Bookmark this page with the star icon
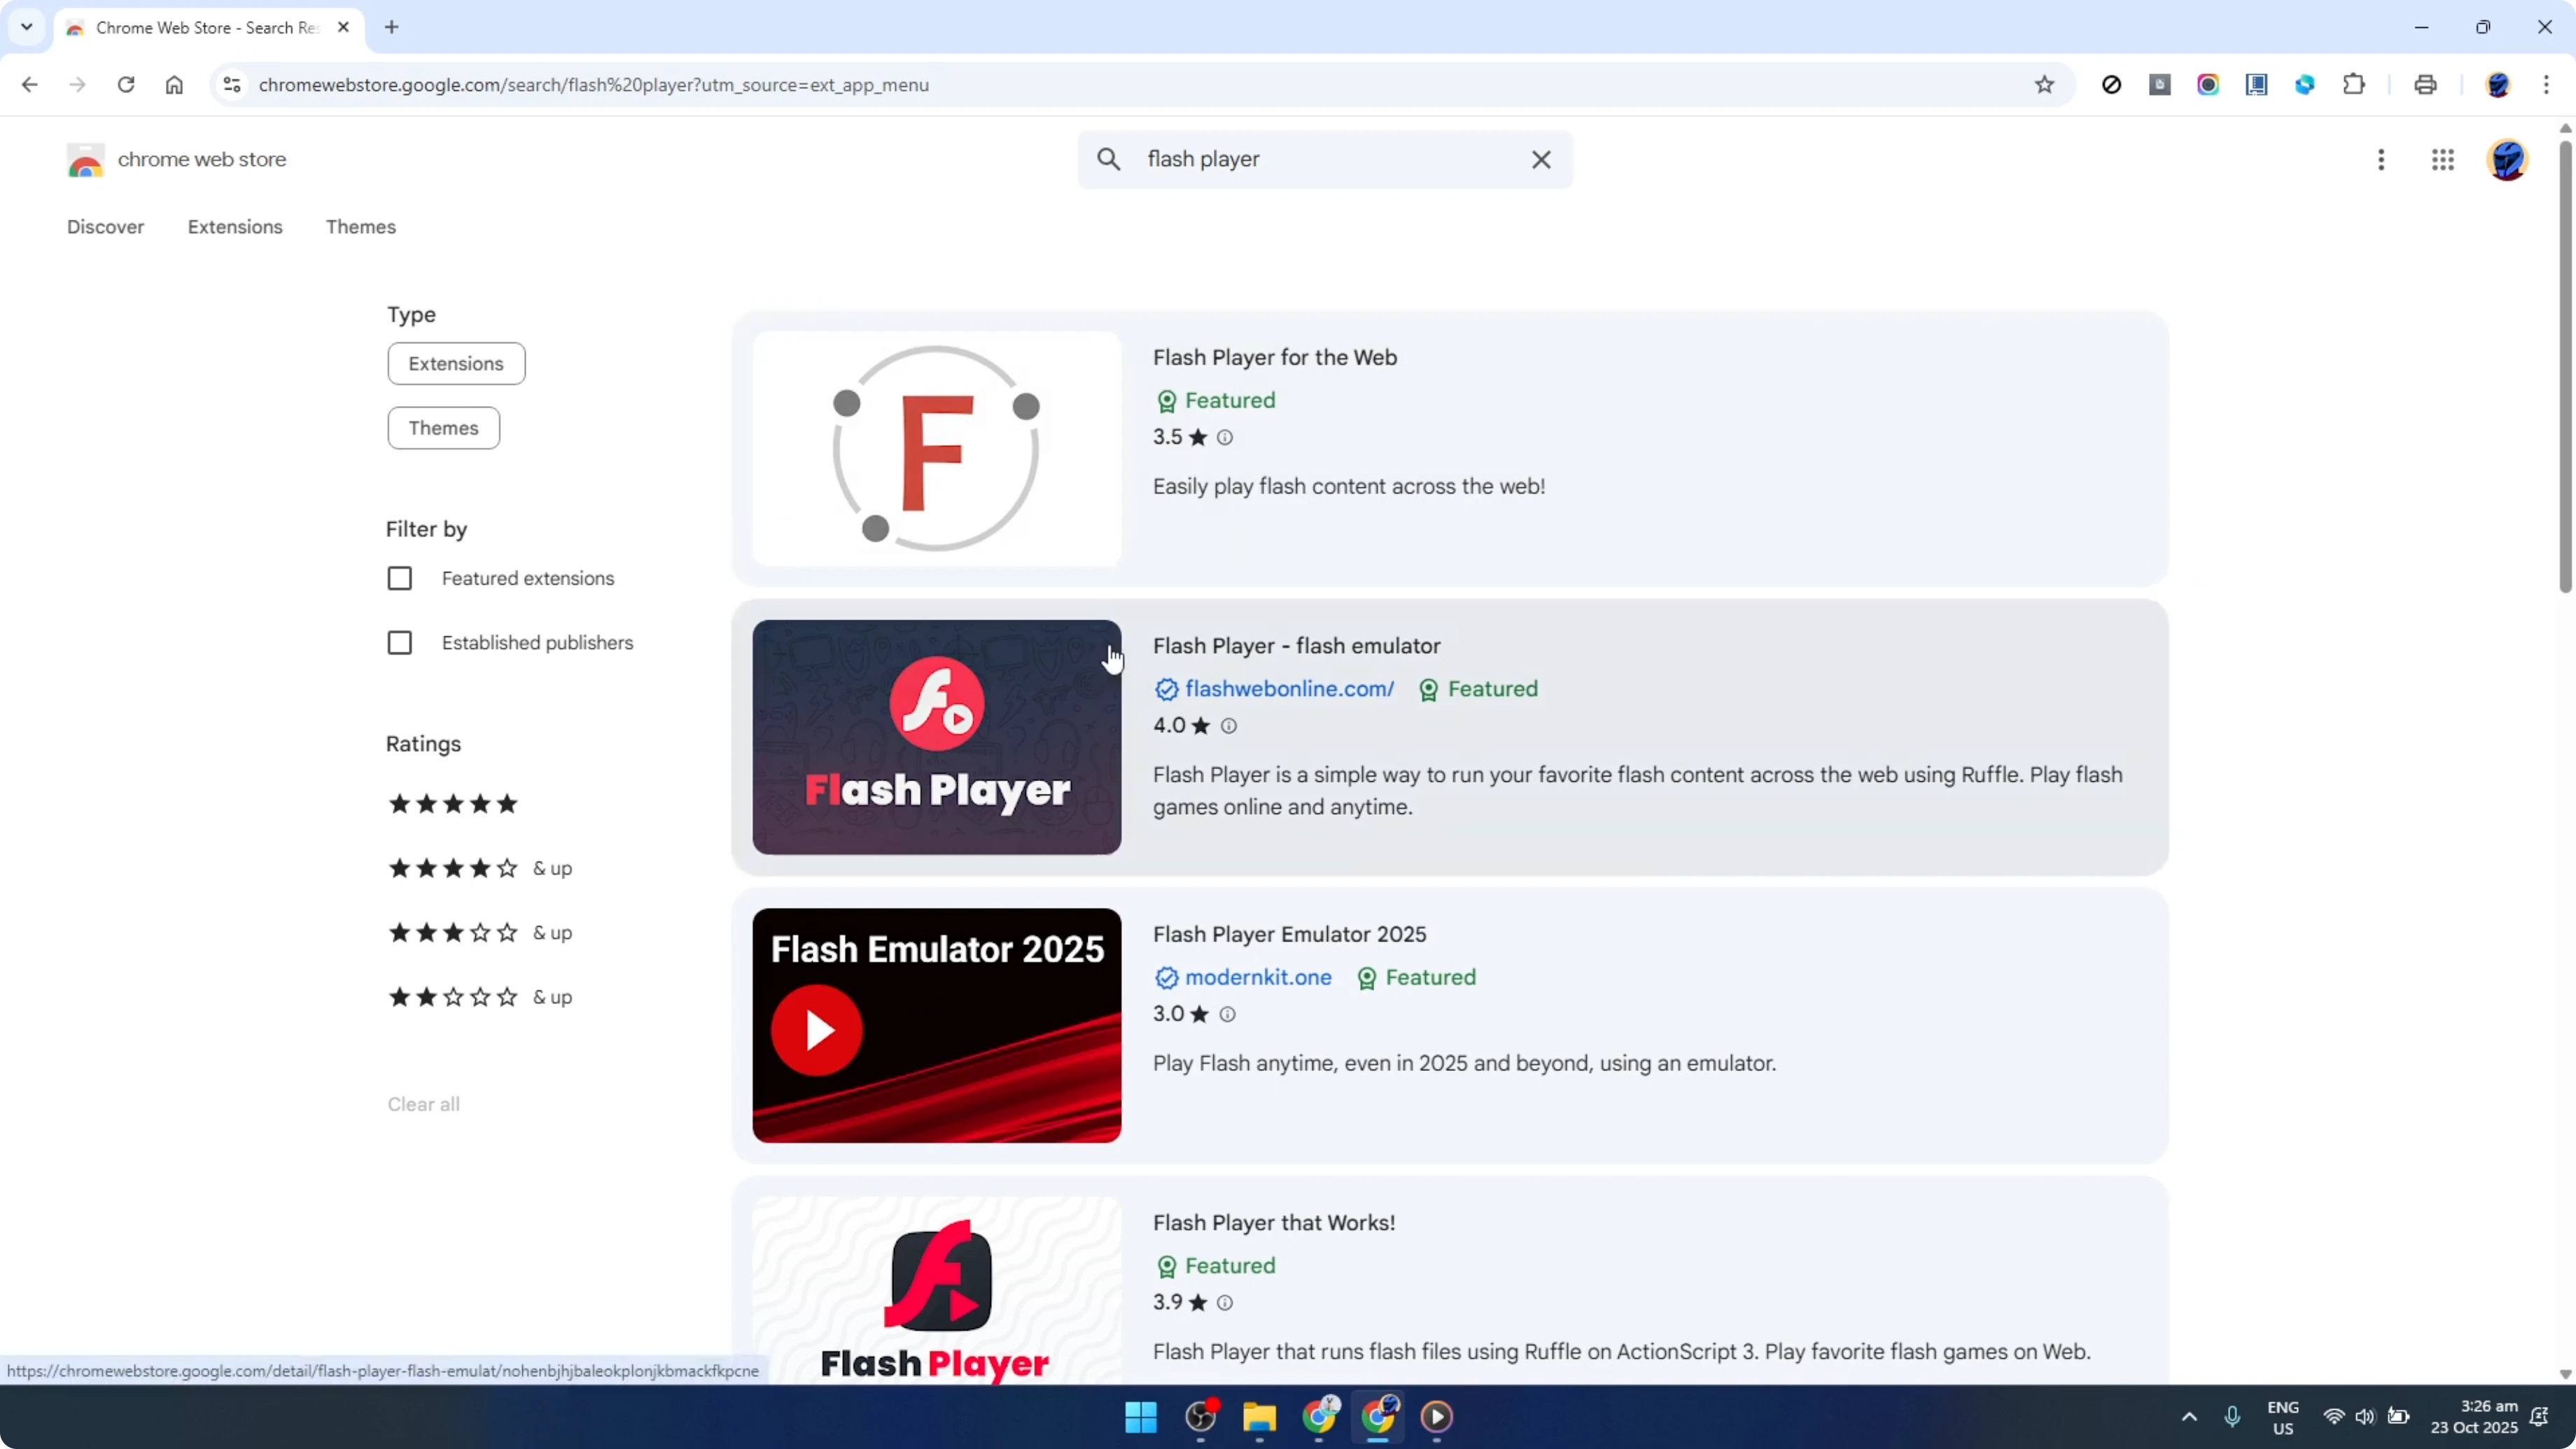 [2045, 85]
